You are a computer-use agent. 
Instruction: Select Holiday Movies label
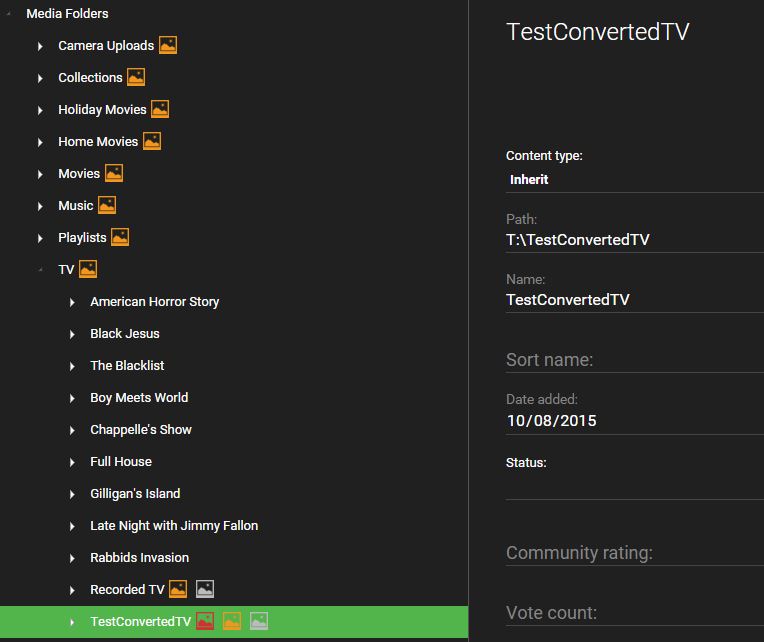tap(102, 109)
